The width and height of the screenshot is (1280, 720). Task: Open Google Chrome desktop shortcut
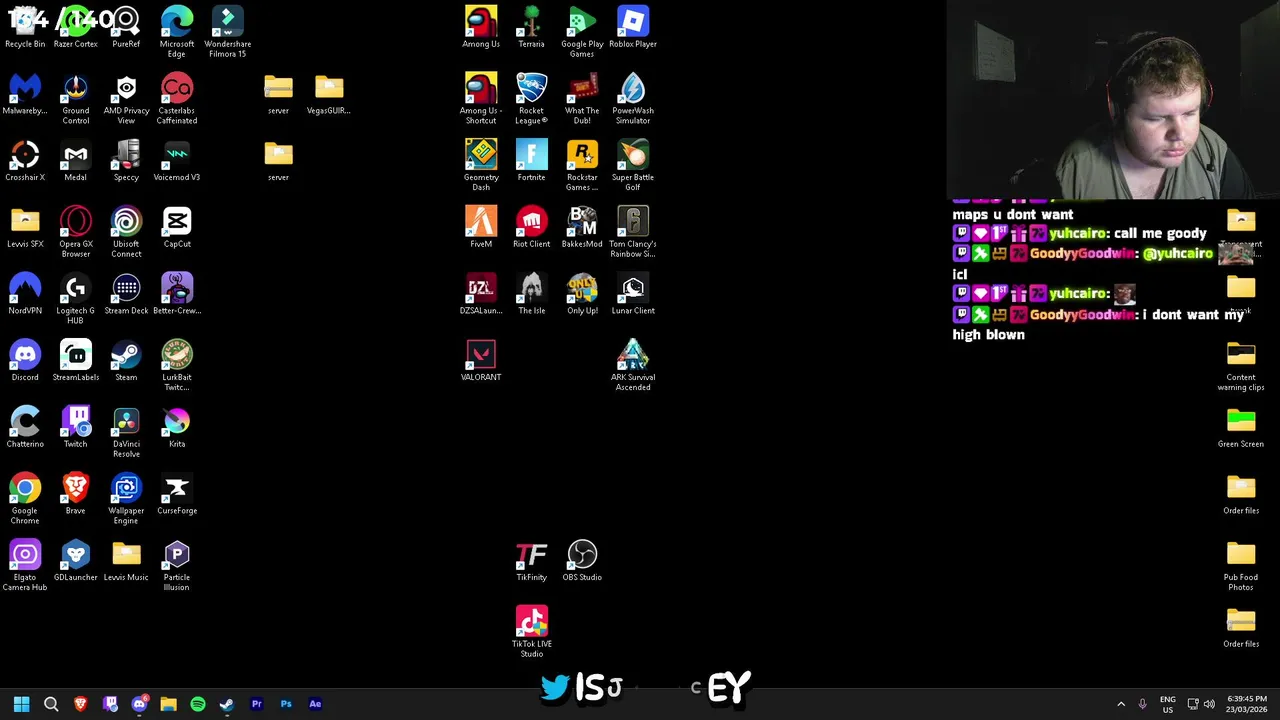click(25, 499)
